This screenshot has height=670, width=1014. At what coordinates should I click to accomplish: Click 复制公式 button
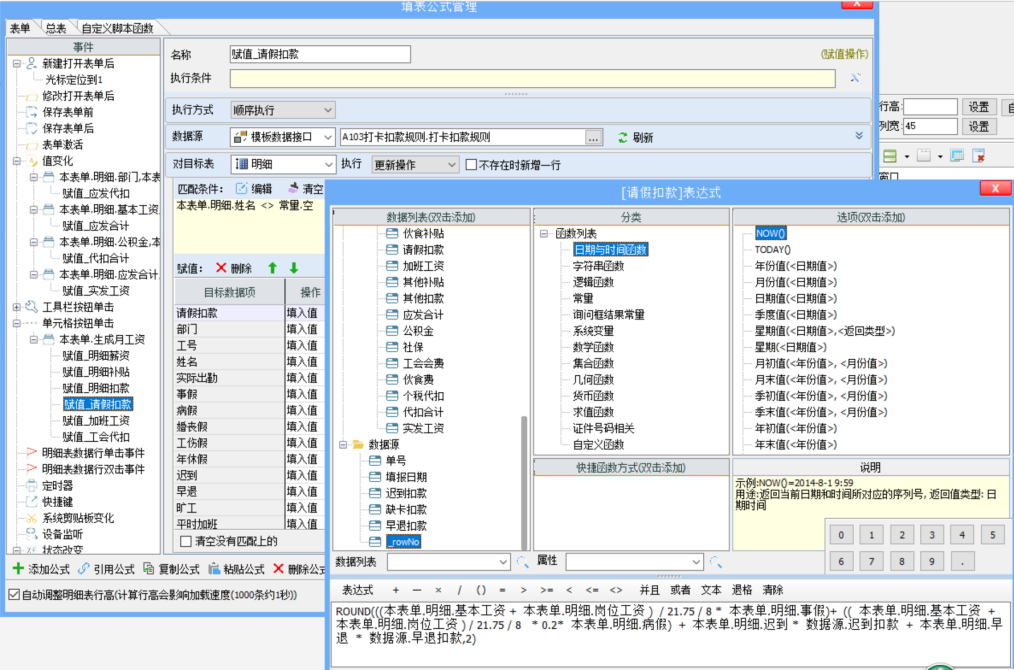(x=171, y=569)
